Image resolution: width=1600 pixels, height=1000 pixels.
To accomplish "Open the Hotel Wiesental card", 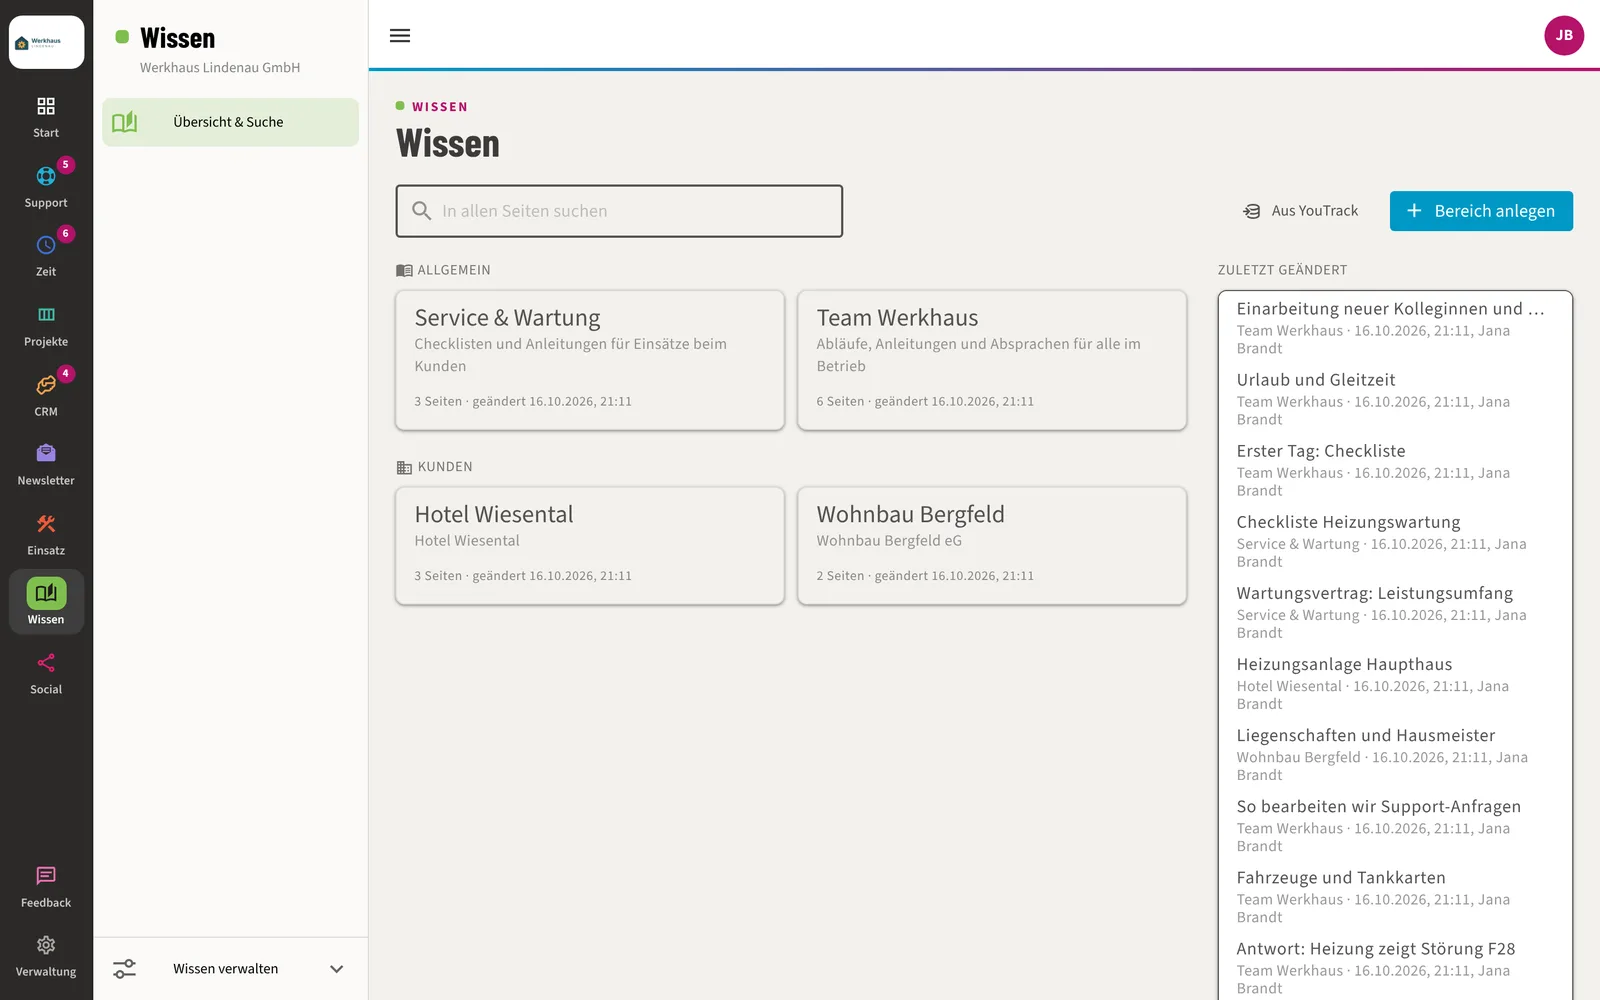I will pos(590,546).
